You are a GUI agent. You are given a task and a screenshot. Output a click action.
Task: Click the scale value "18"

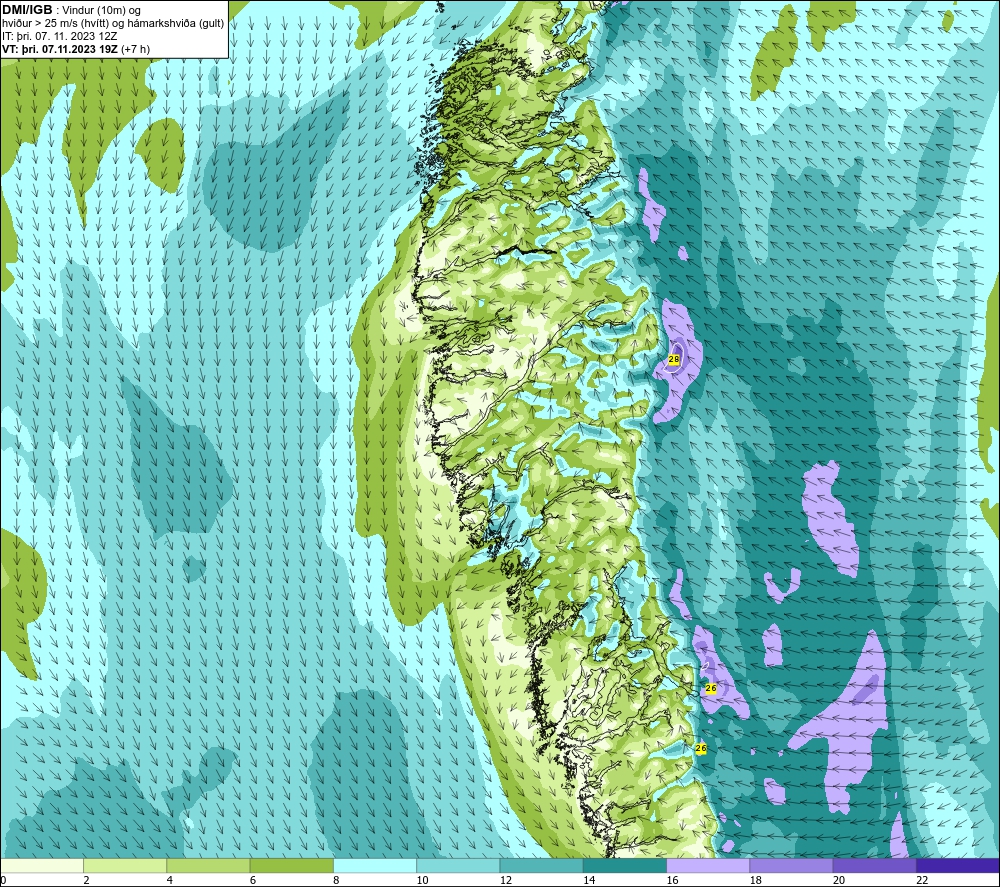[756, 880]
